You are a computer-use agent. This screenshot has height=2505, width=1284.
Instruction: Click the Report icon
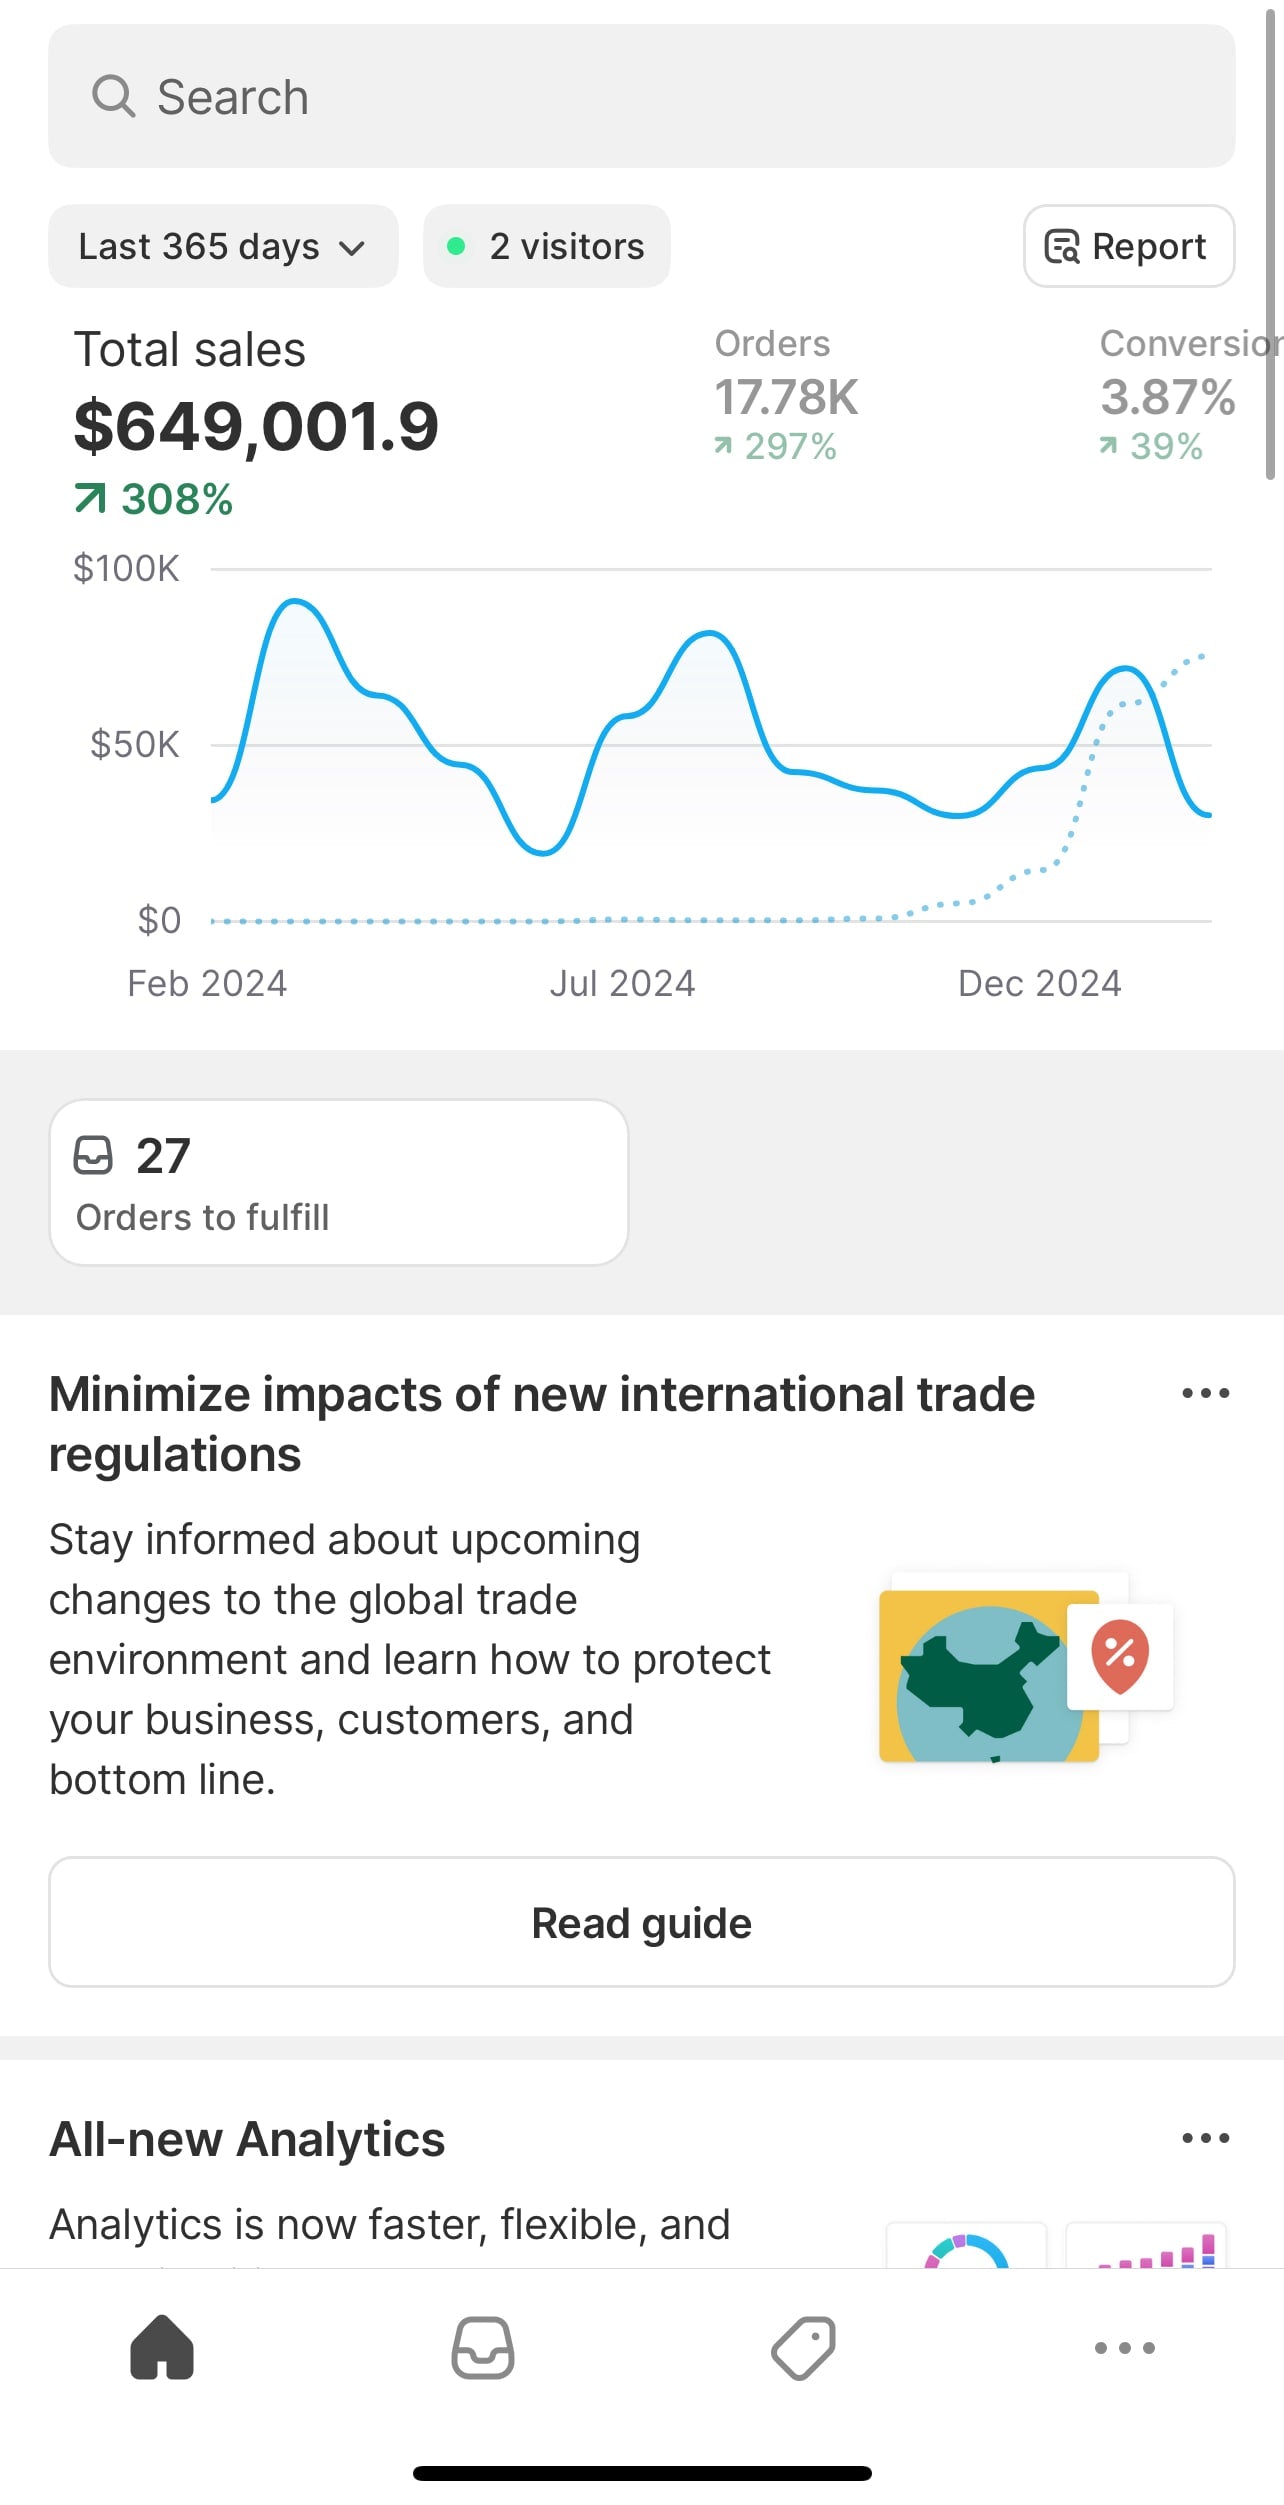[1062, 246]
